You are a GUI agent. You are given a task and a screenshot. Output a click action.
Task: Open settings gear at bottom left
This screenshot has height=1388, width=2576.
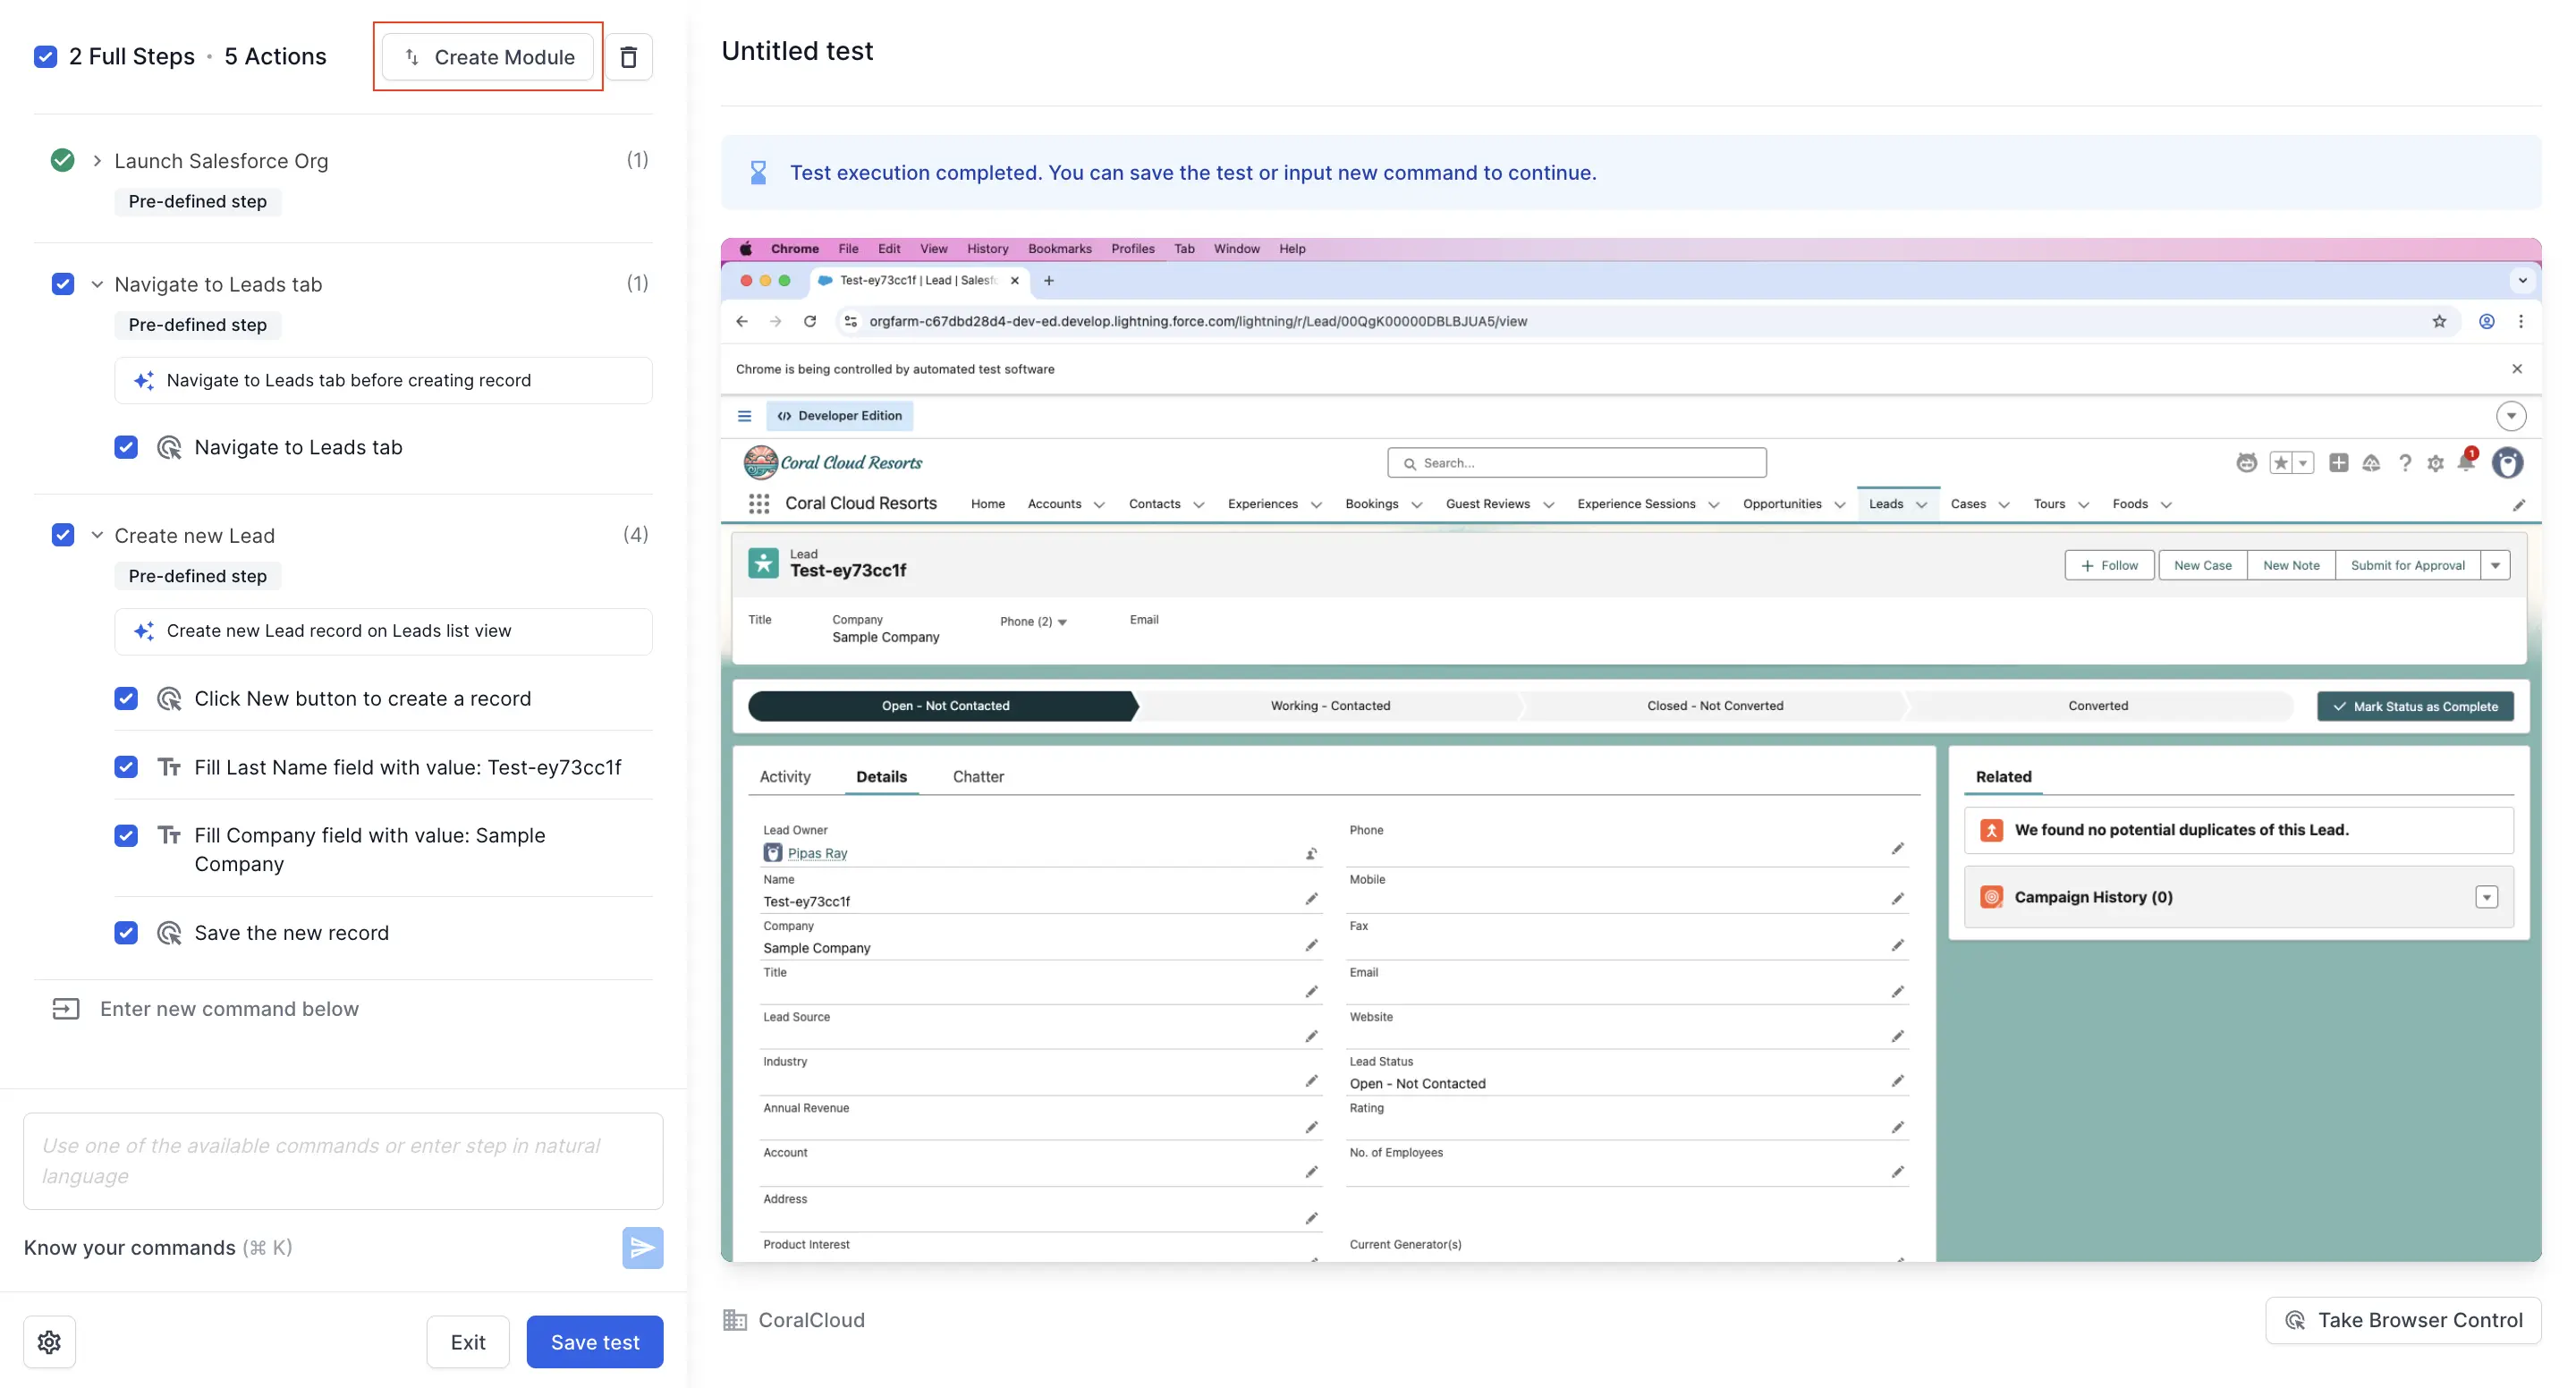tap(49, 1341)
